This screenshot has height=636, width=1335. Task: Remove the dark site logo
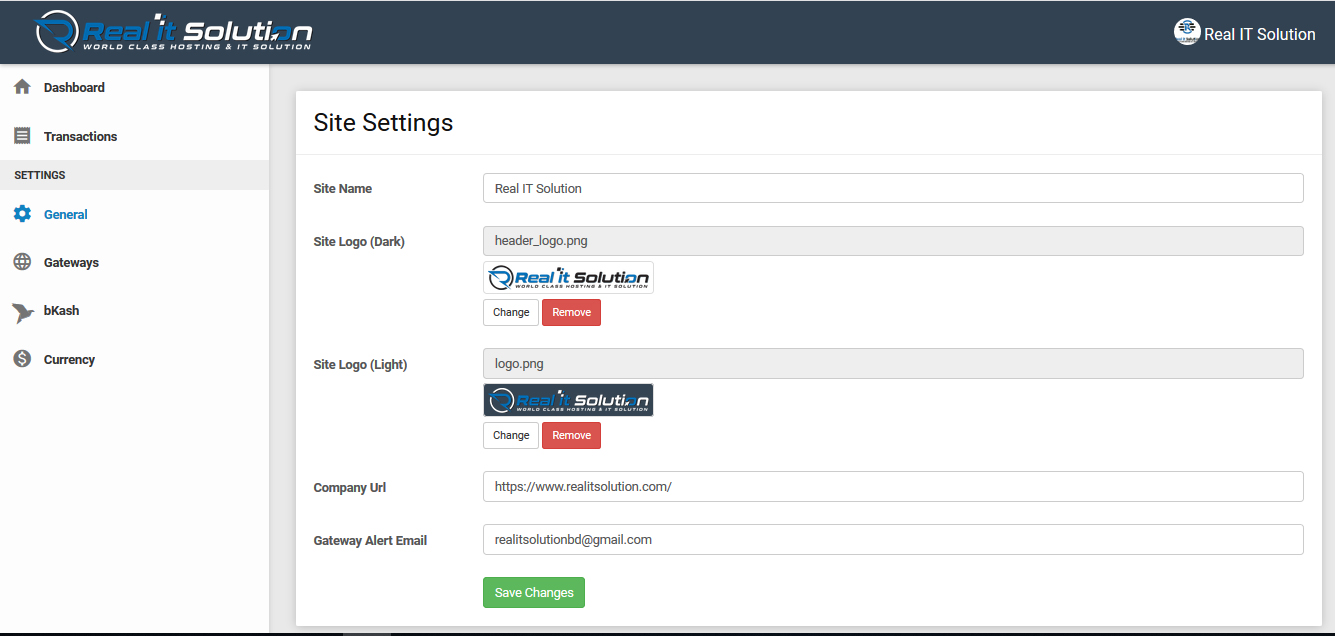point(571,312)
